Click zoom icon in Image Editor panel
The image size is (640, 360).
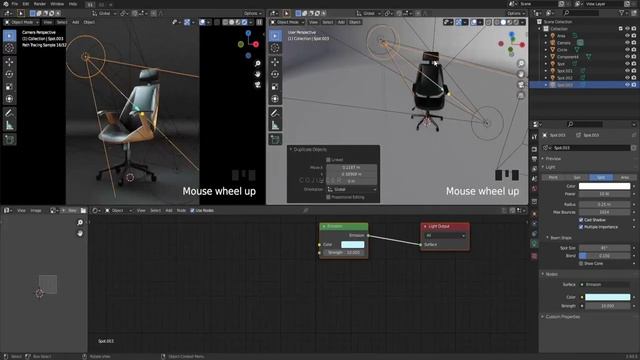(80, 222)
